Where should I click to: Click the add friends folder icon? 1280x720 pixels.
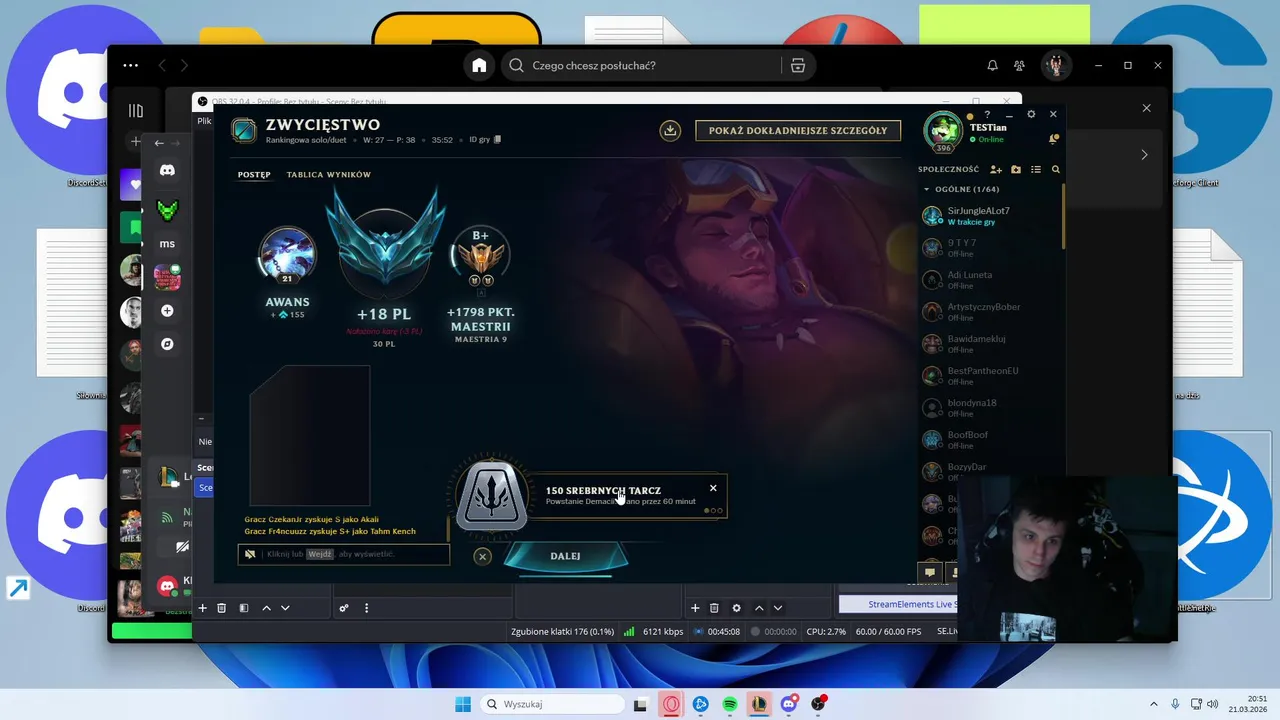1016,170
